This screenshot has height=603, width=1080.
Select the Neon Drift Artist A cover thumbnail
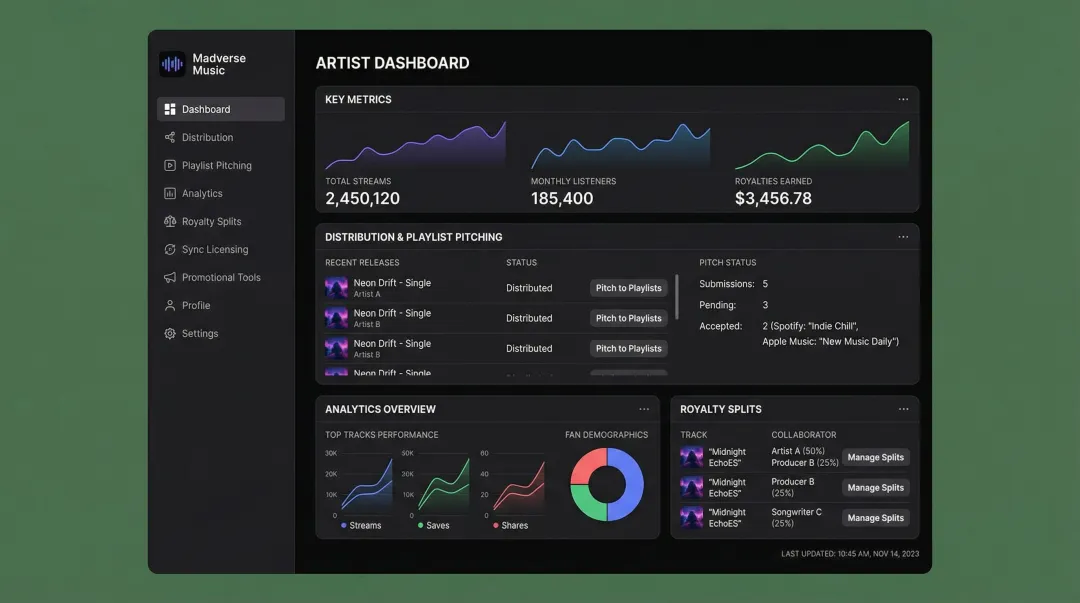coord(336,288)
